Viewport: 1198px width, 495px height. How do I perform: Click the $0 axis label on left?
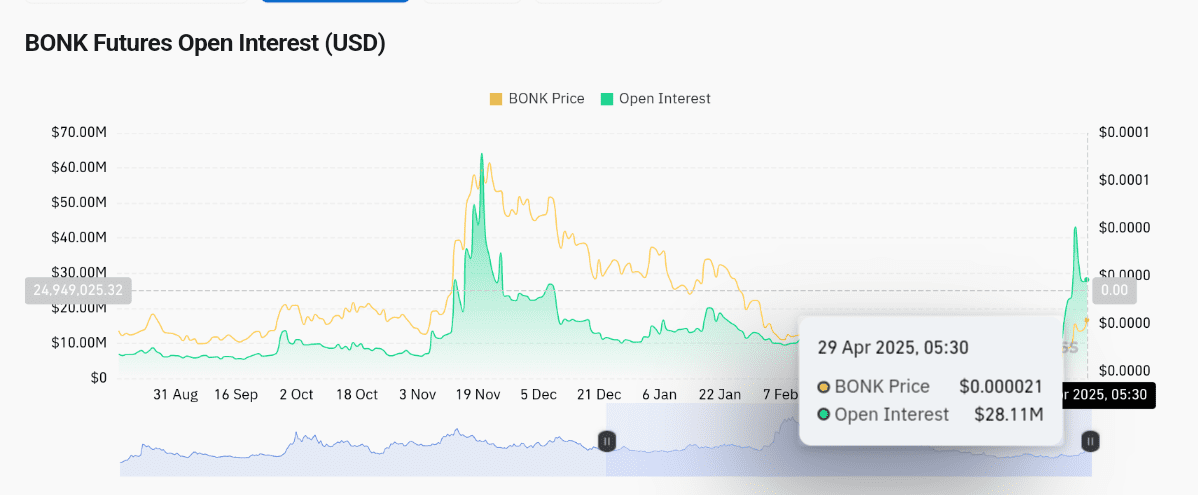click(x=97, y=378)
